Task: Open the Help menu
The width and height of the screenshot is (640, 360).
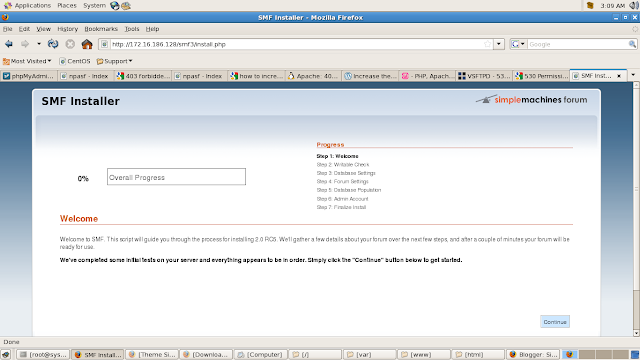Action: (152, 29)
